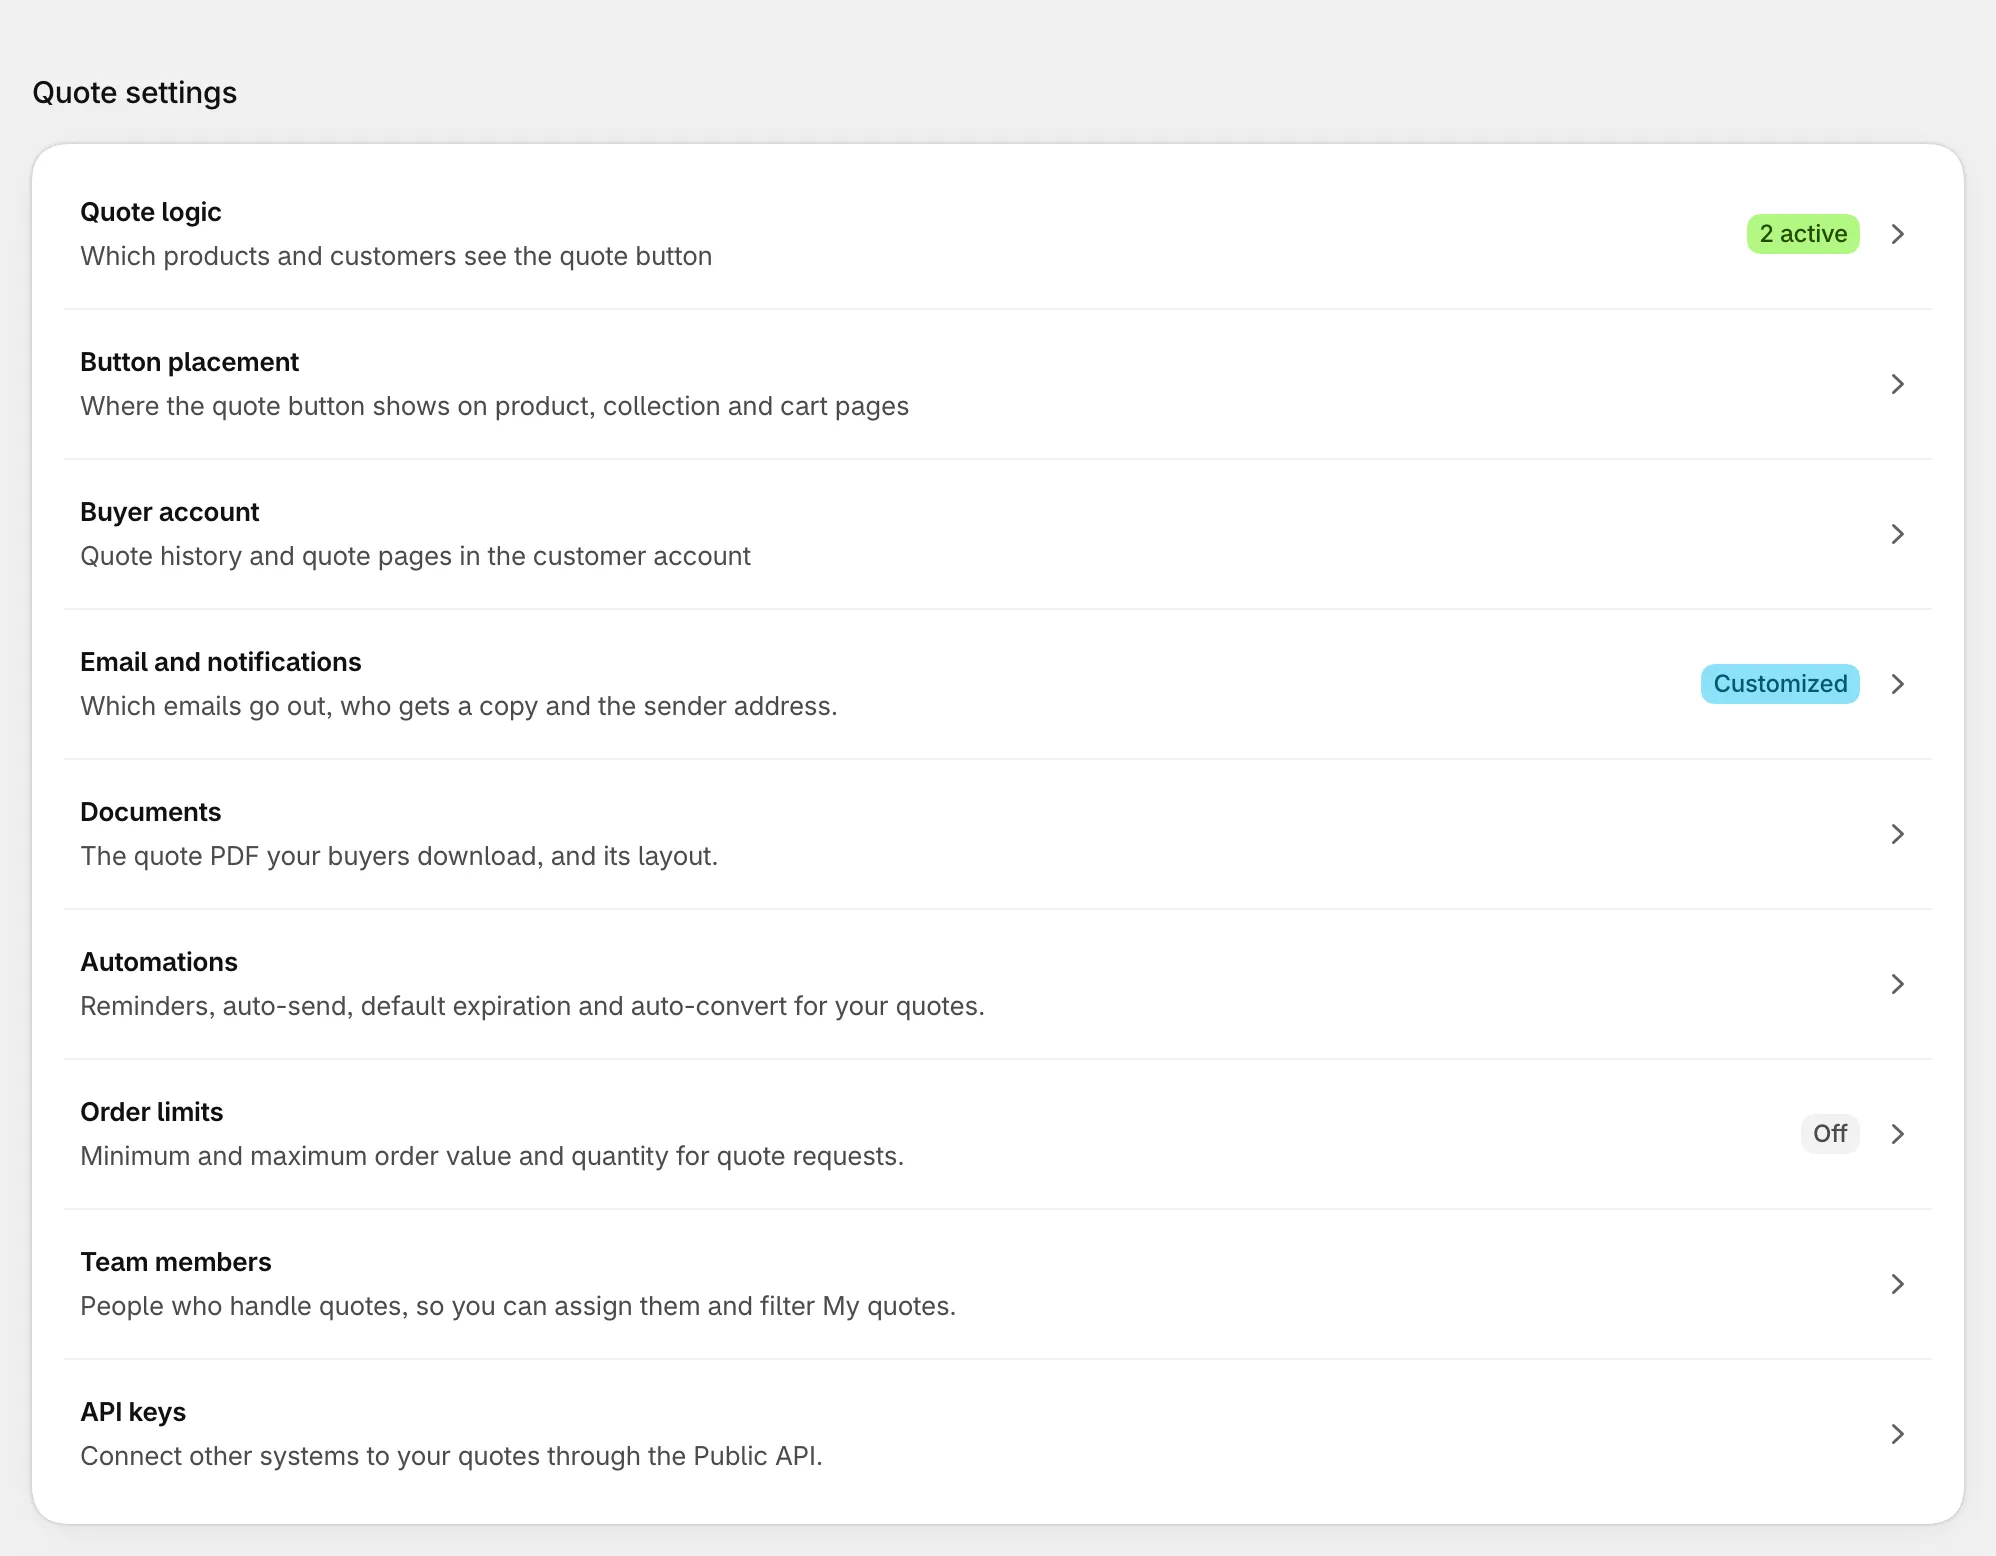Click the blue "Customized" badge
1996x1556 pixels.
click(1780, 684)
